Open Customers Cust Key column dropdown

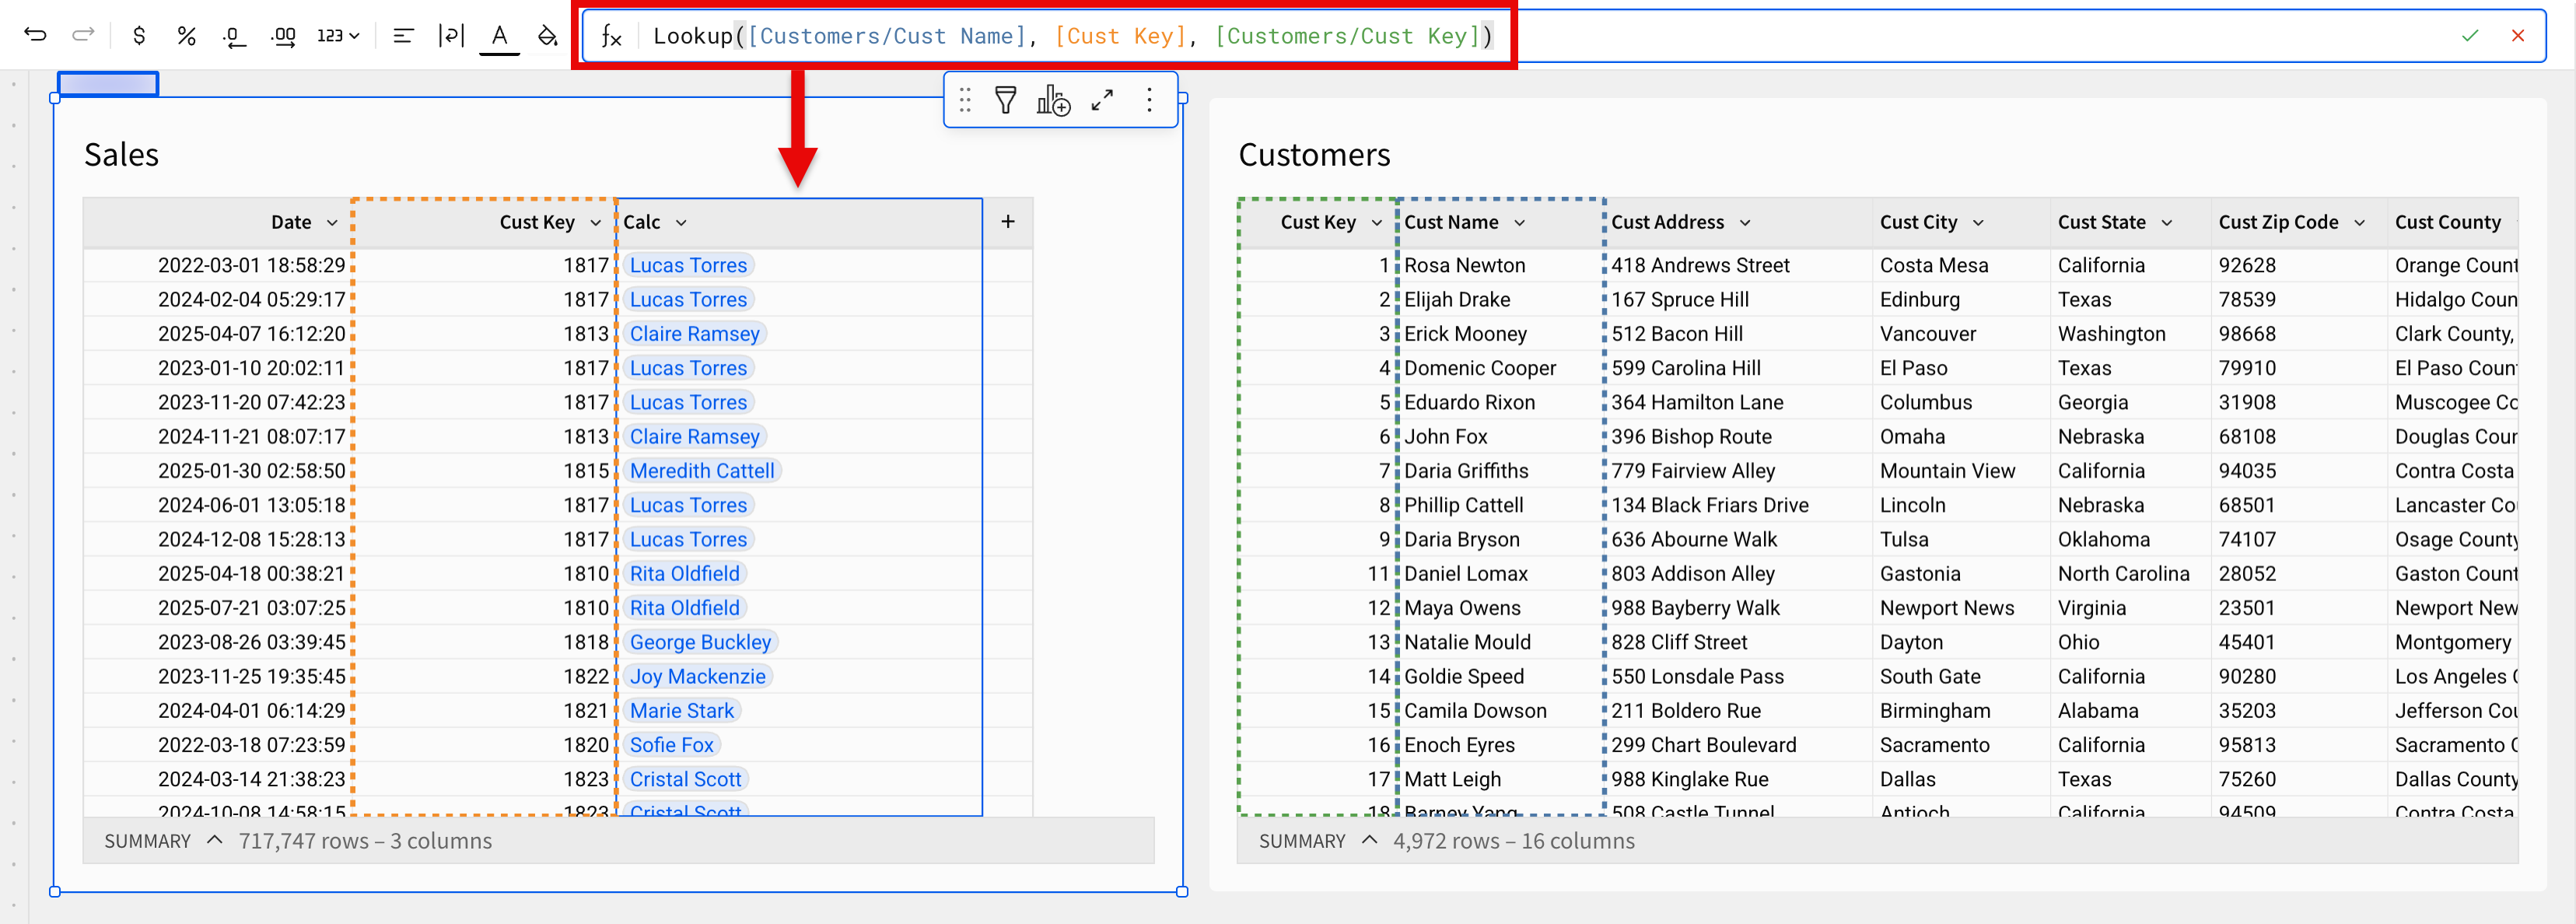tap(1376, 222)
